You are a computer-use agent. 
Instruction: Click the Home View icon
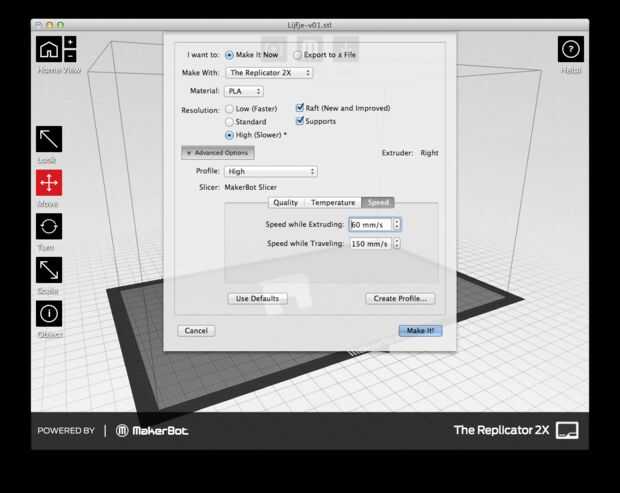[x=49, y=49]
